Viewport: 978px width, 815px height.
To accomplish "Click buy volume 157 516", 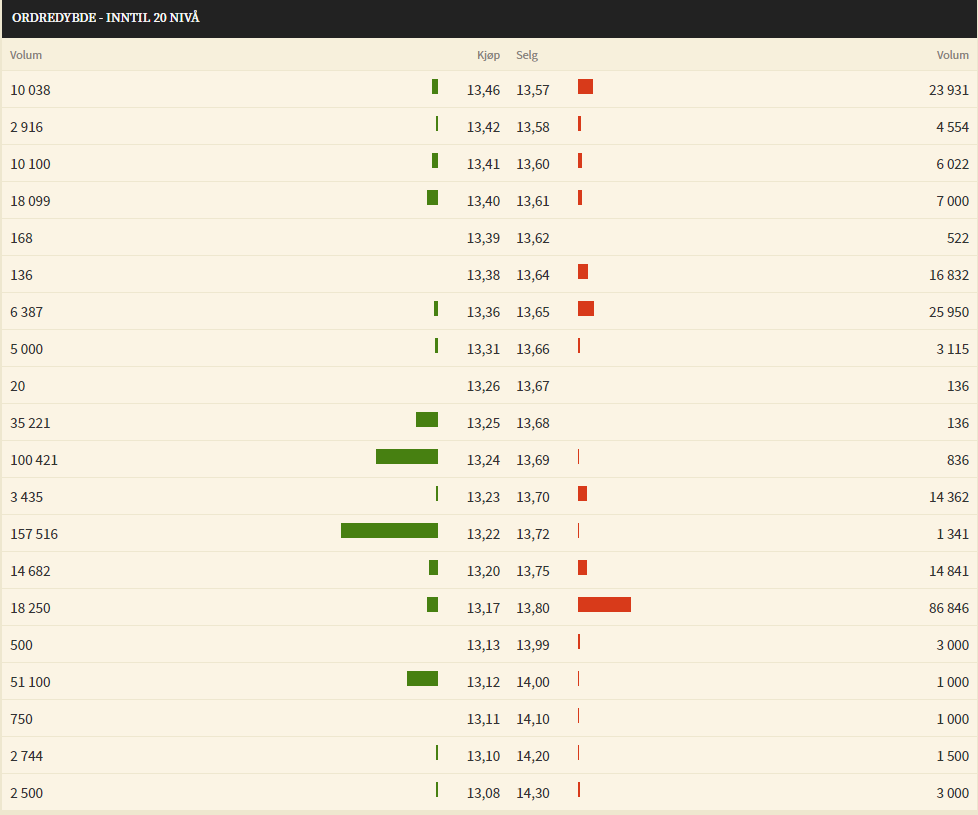I will (34, 534).
